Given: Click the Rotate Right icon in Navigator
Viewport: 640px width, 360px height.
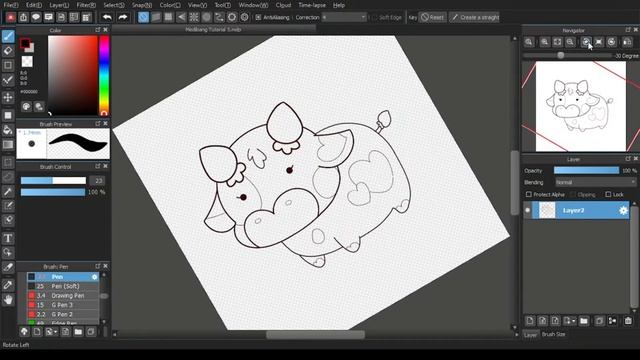Looking at the screenshot, I should point(611,42).
